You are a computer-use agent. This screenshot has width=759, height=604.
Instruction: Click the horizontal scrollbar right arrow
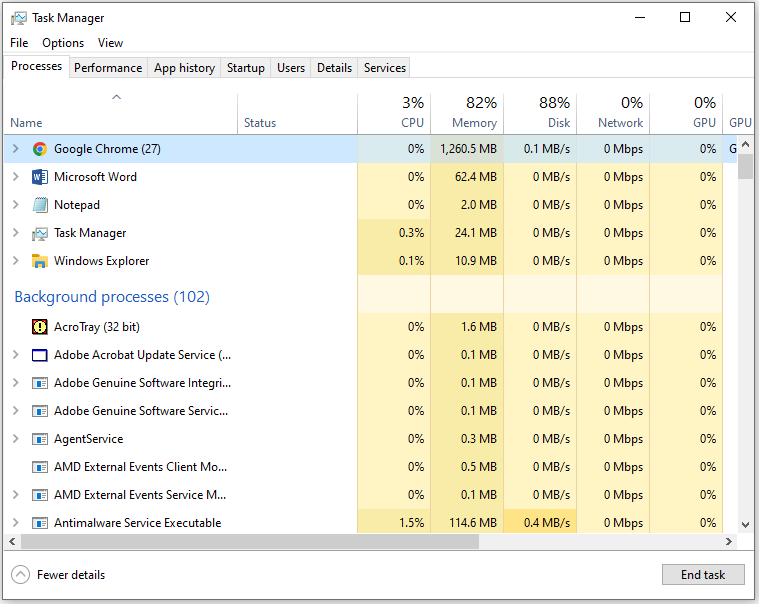click(729, 542)
